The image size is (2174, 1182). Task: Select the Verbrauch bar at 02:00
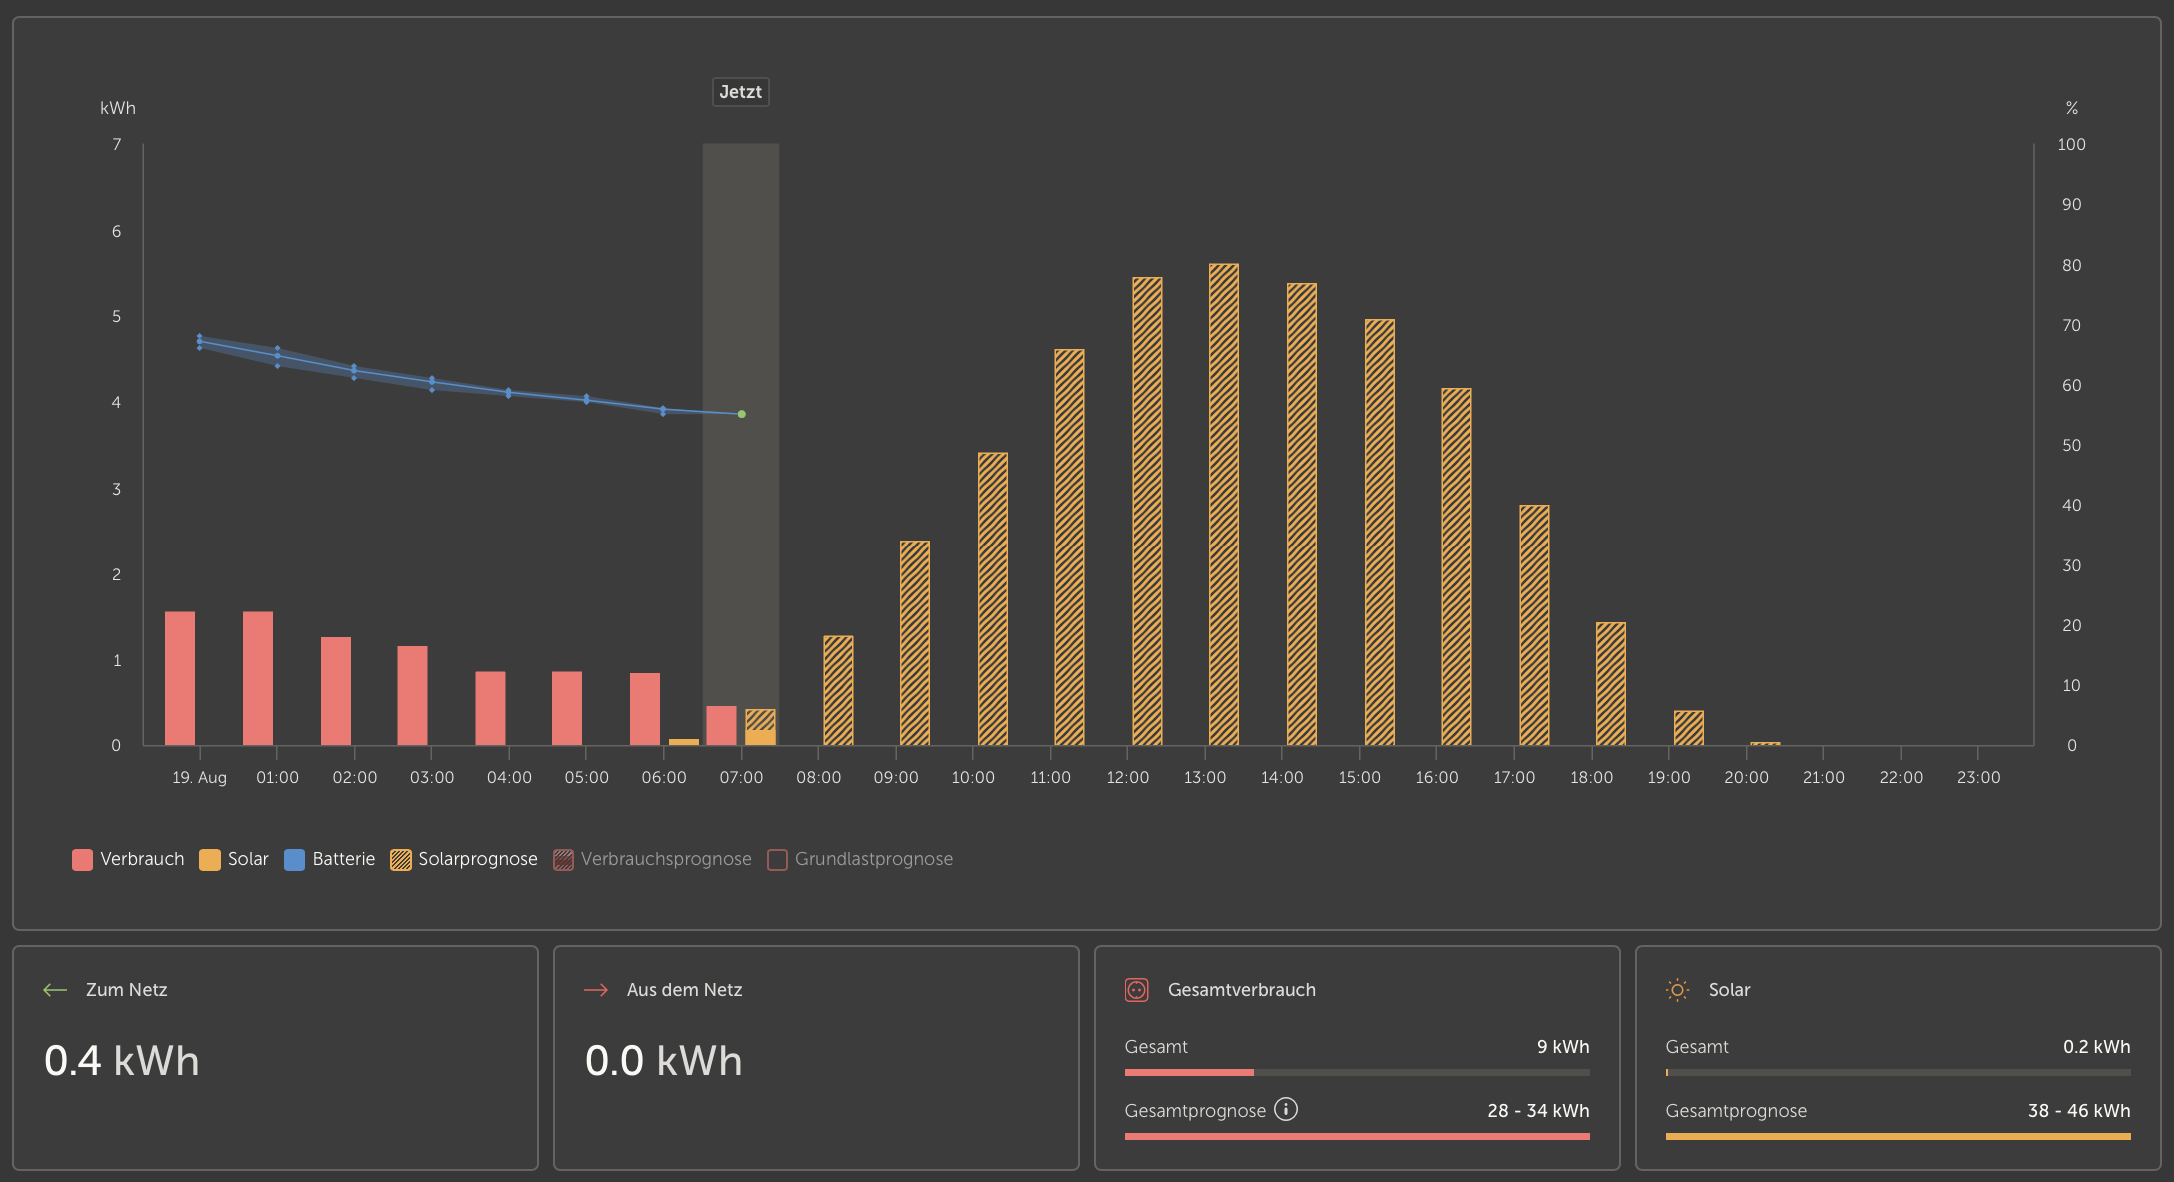336,691
